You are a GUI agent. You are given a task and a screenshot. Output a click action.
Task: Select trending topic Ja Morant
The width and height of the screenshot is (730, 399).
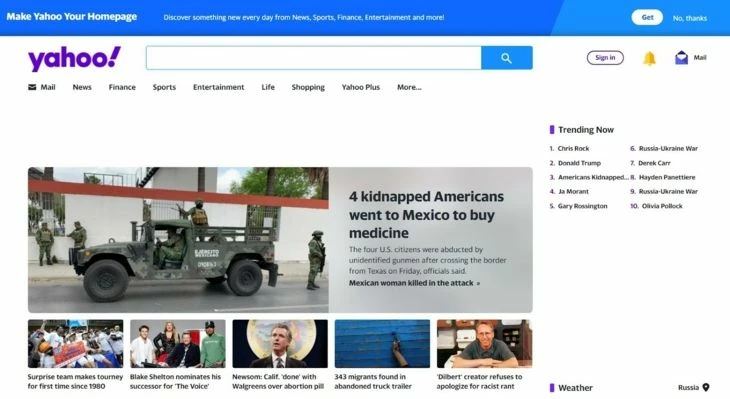point(573,191)
